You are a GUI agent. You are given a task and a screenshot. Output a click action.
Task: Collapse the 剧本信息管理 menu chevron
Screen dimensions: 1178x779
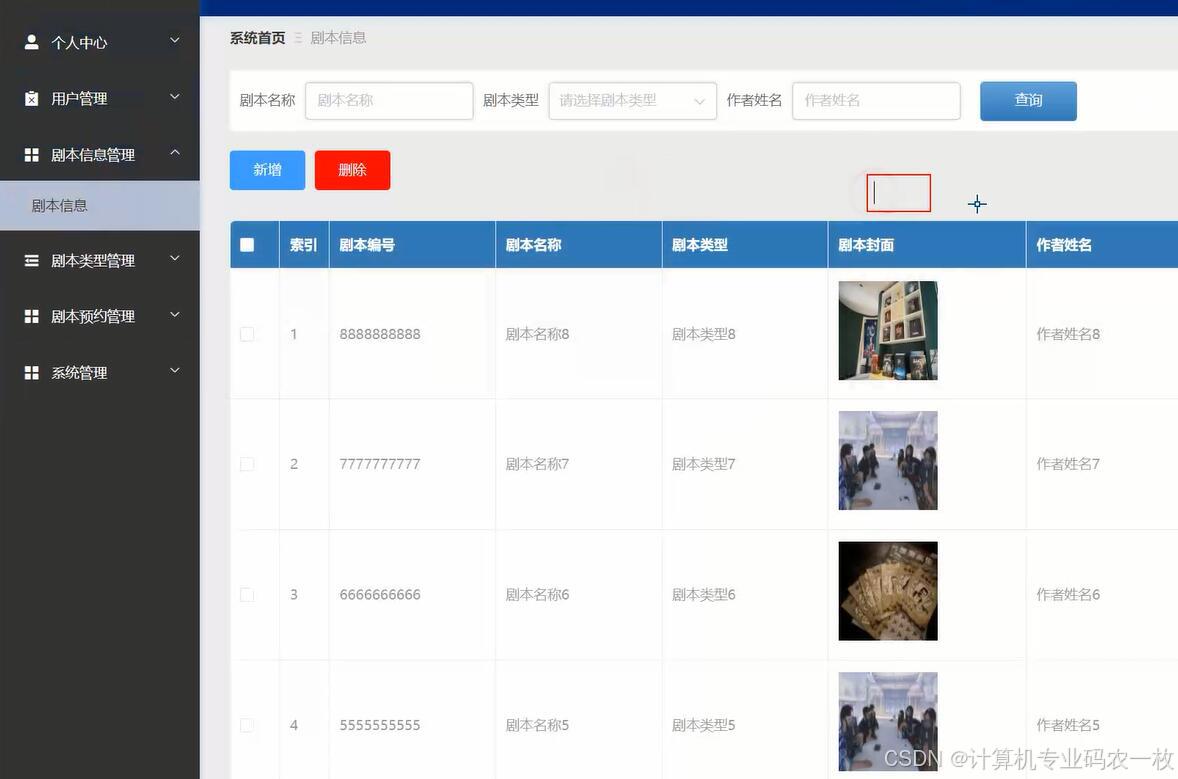[174, 154]
